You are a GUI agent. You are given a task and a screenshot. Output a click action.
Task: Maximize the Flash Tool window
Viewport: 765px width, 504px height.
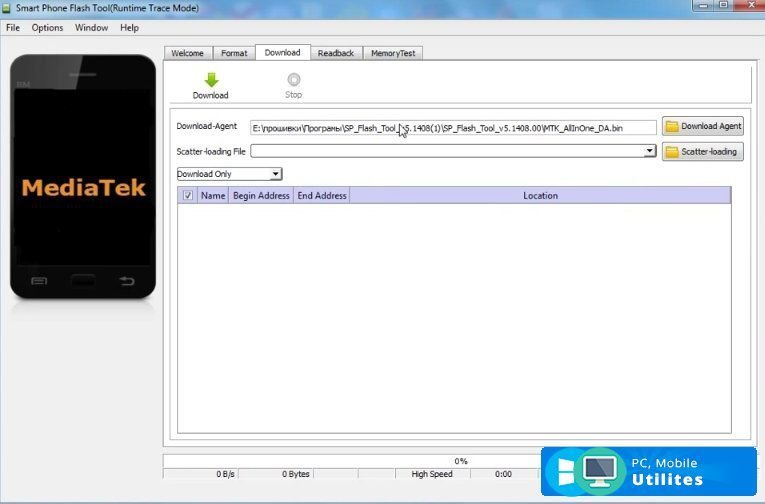724,5
